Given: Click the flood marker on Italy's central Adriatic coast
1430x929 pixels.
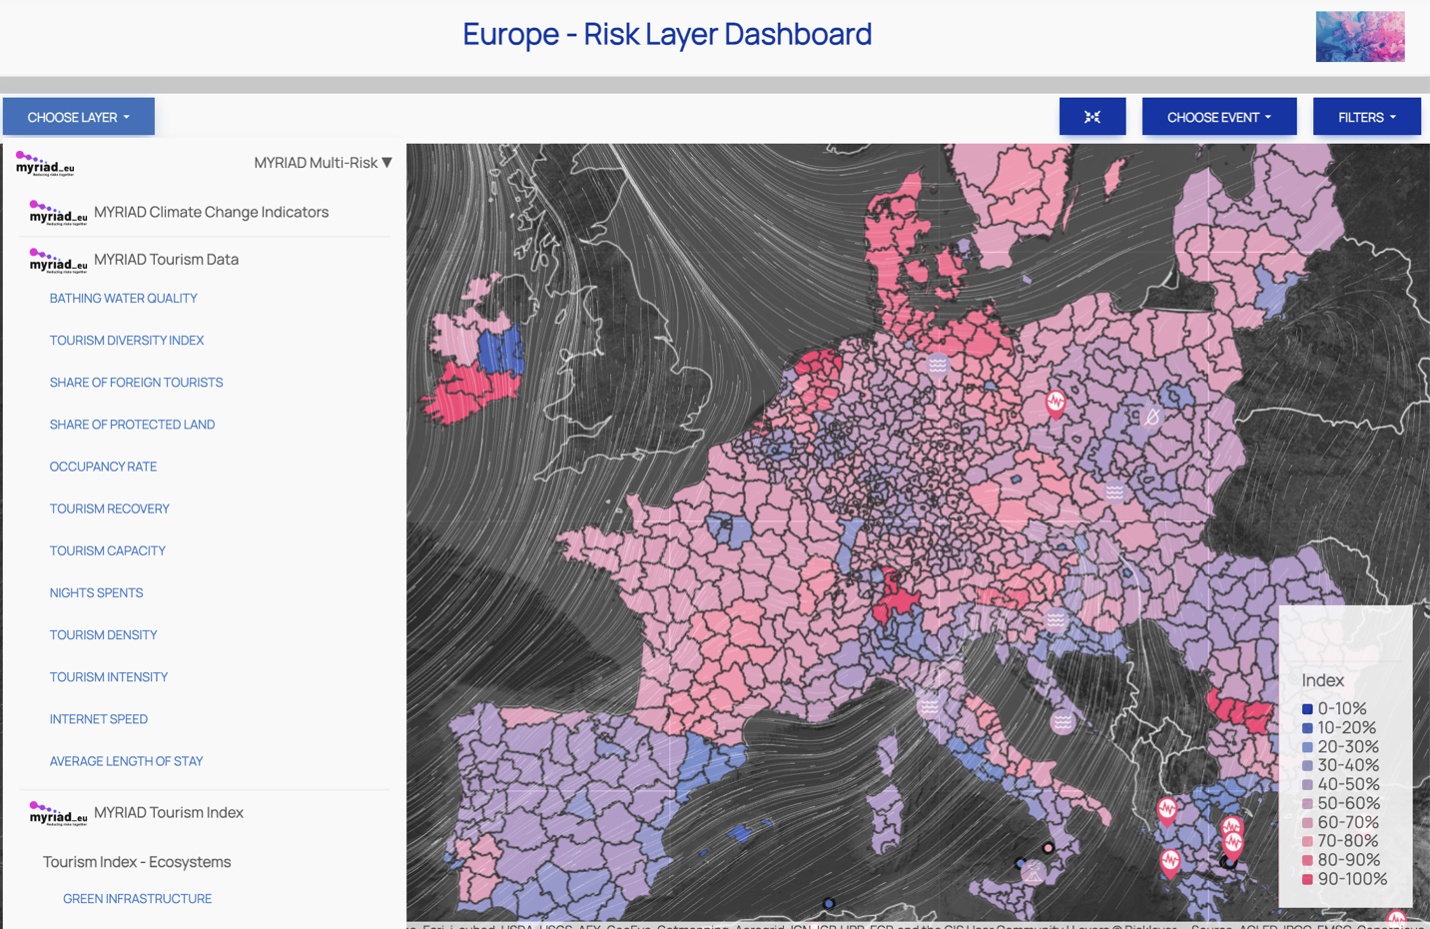Looking at the screenshot, I should [1062, 721].
